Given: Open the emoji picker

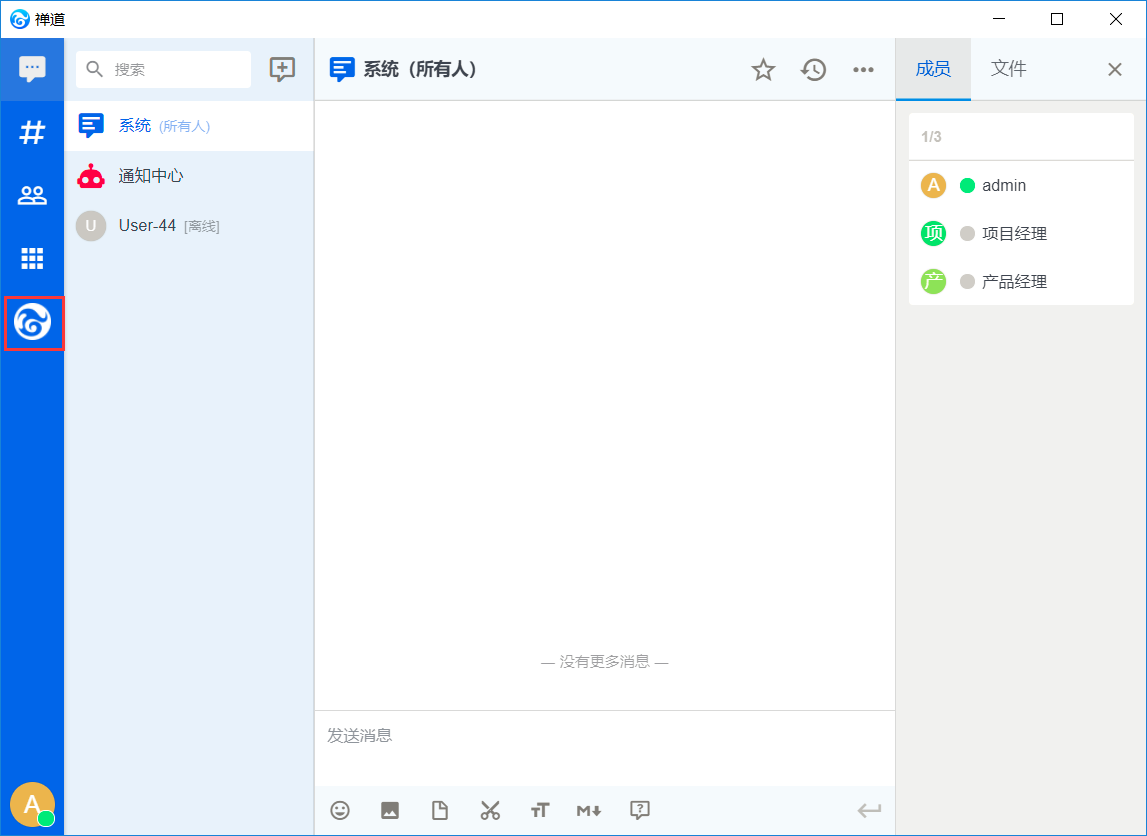Looking at the screenshot, I should click(340, 810).
